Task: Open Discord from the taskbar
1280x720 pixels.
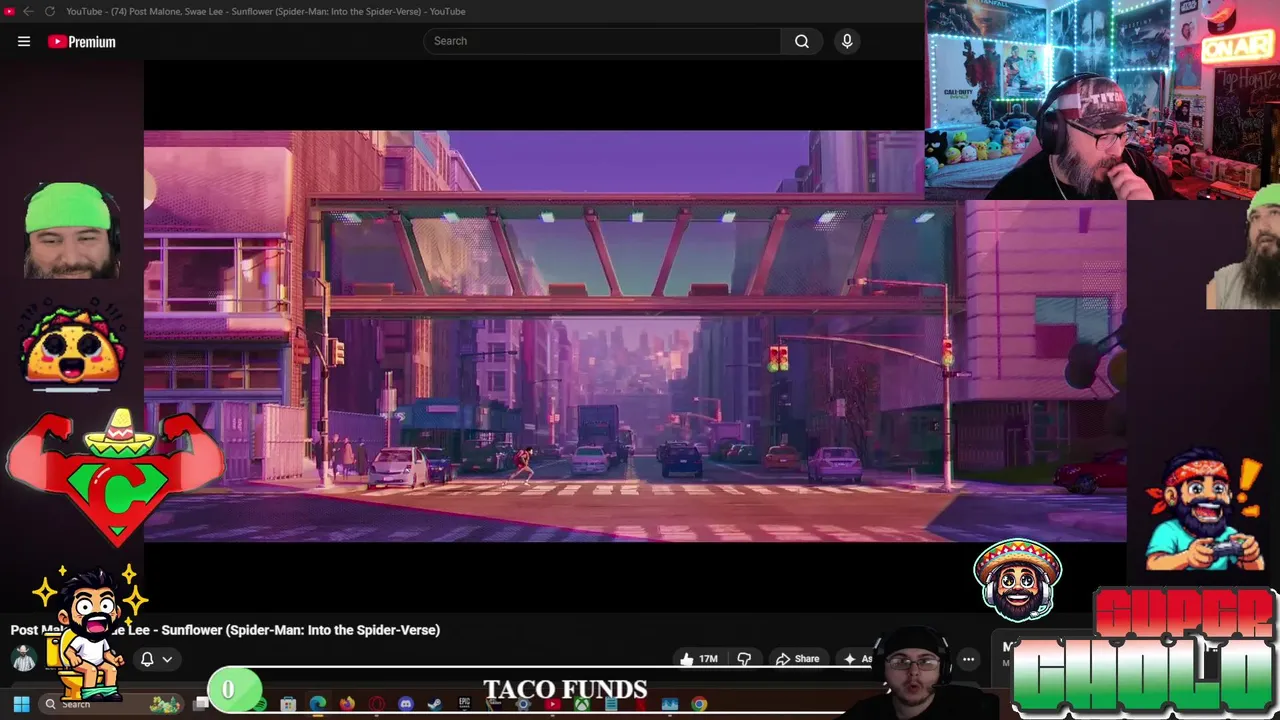Action: [x=405, y=704]
